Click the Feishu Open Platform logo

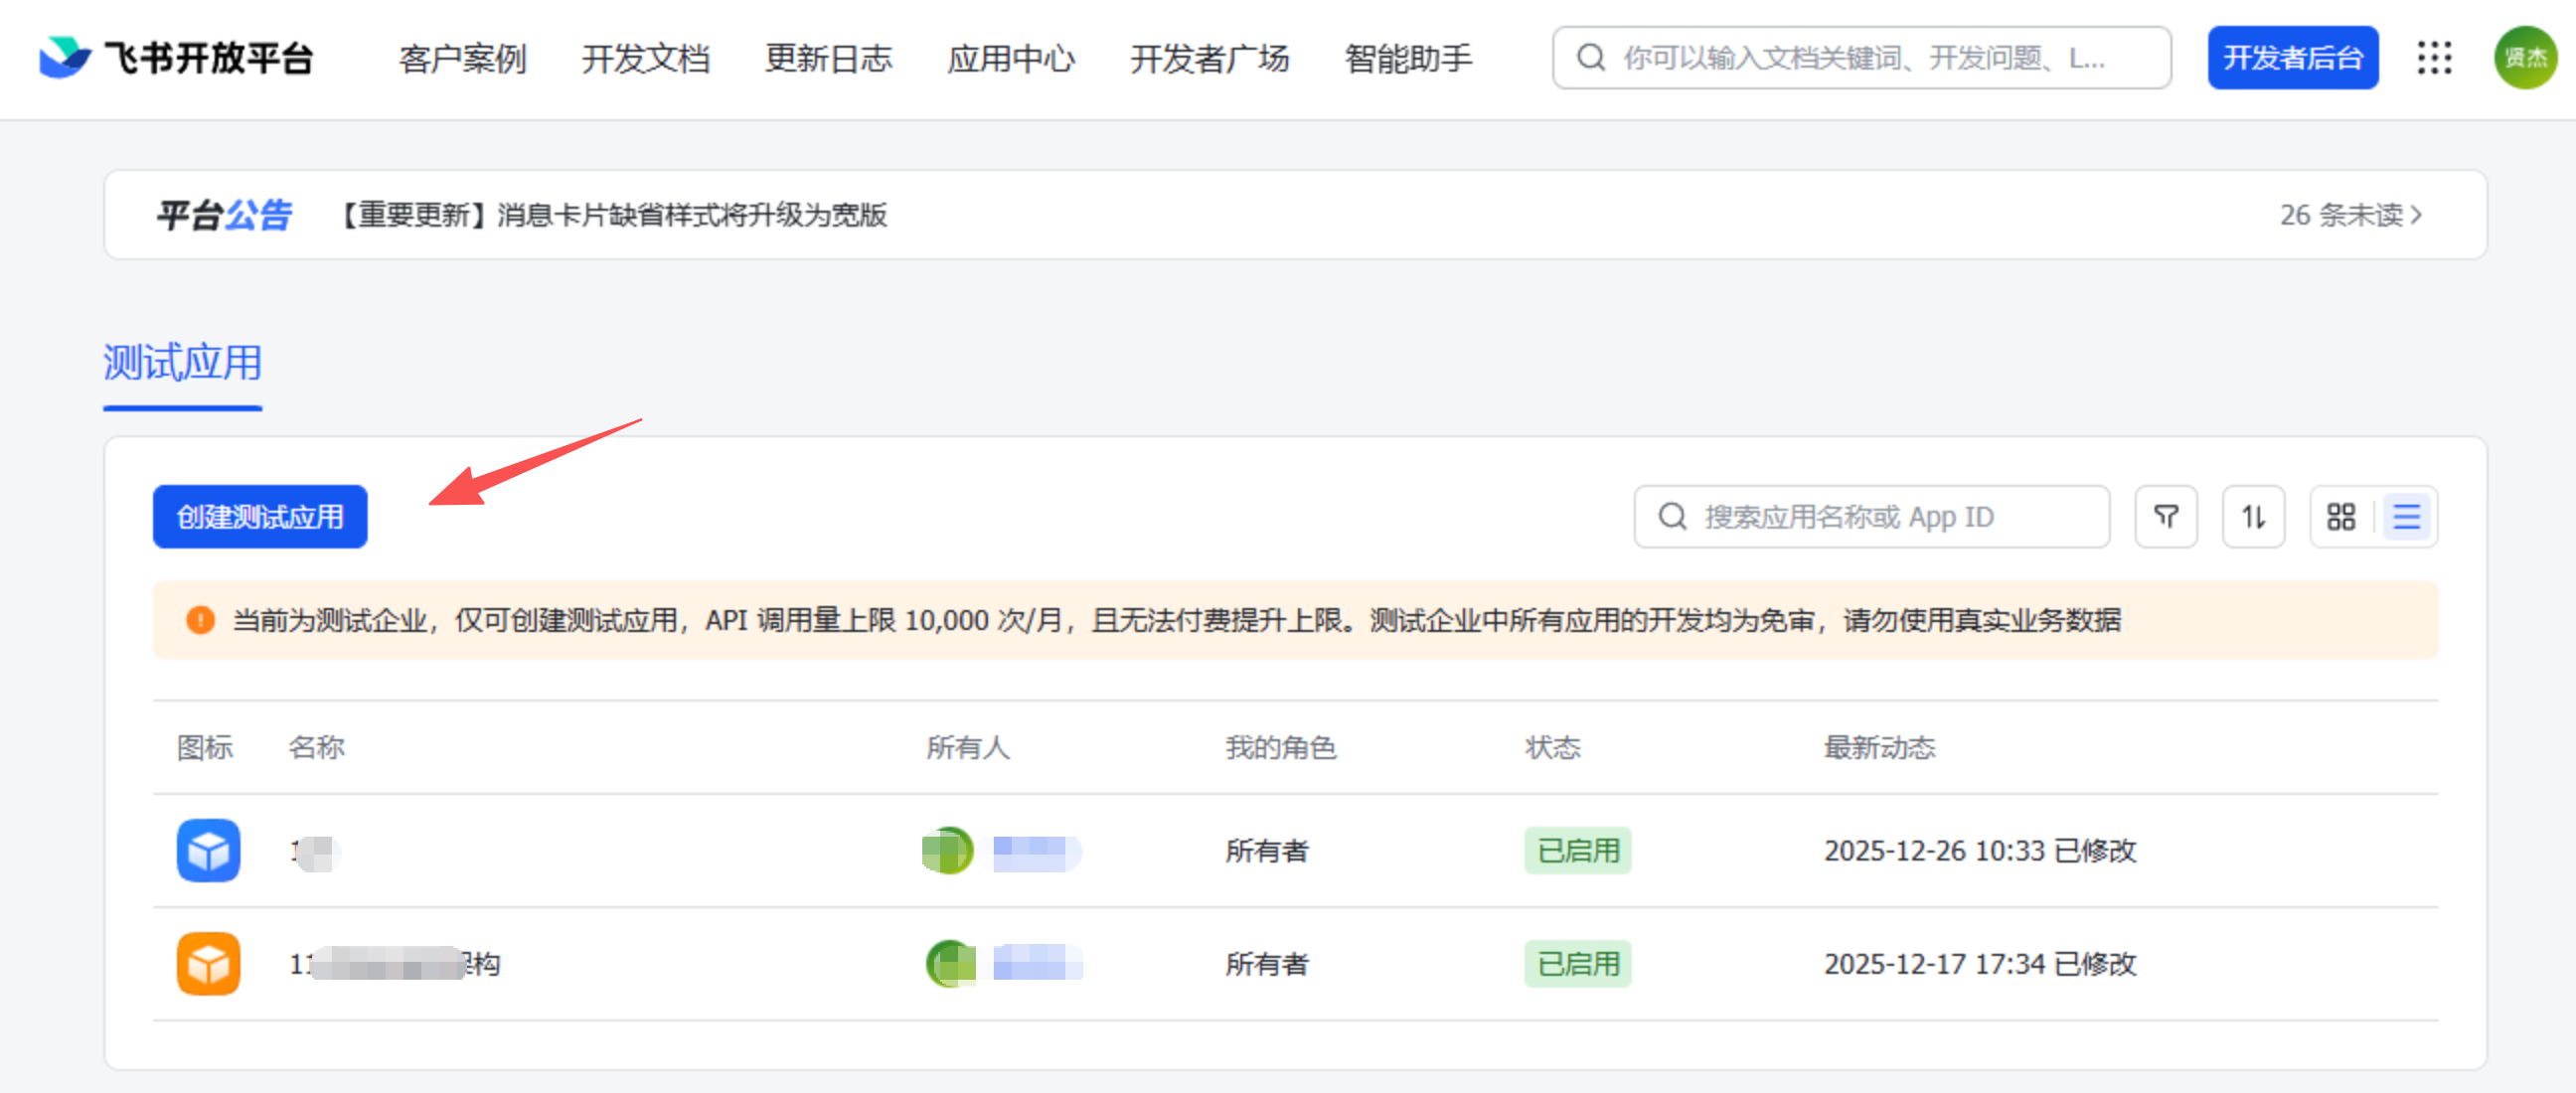coord(176,58)
